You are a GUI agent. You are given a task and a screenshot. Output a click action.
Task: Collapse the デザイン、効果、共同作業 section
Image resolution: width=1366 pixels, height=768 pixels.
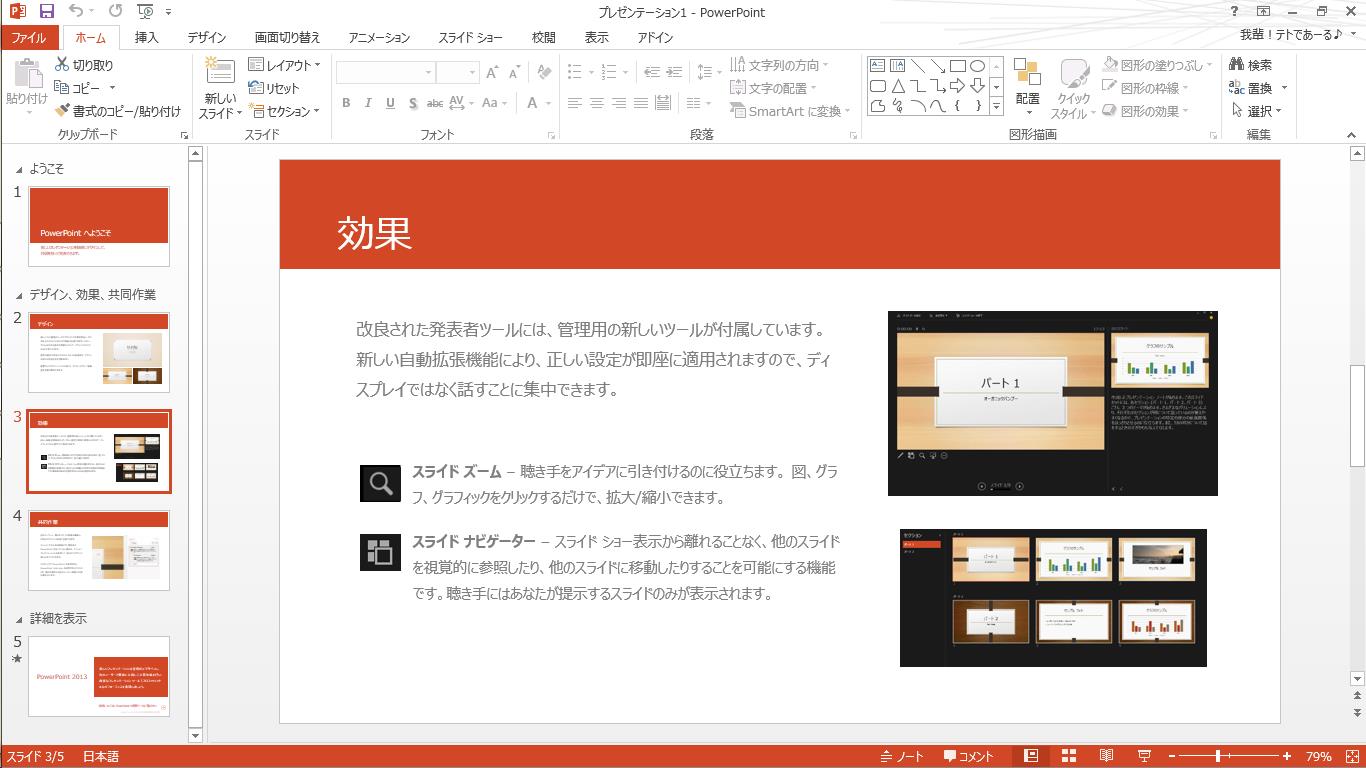pyautogui.click(x=19, y=295)
